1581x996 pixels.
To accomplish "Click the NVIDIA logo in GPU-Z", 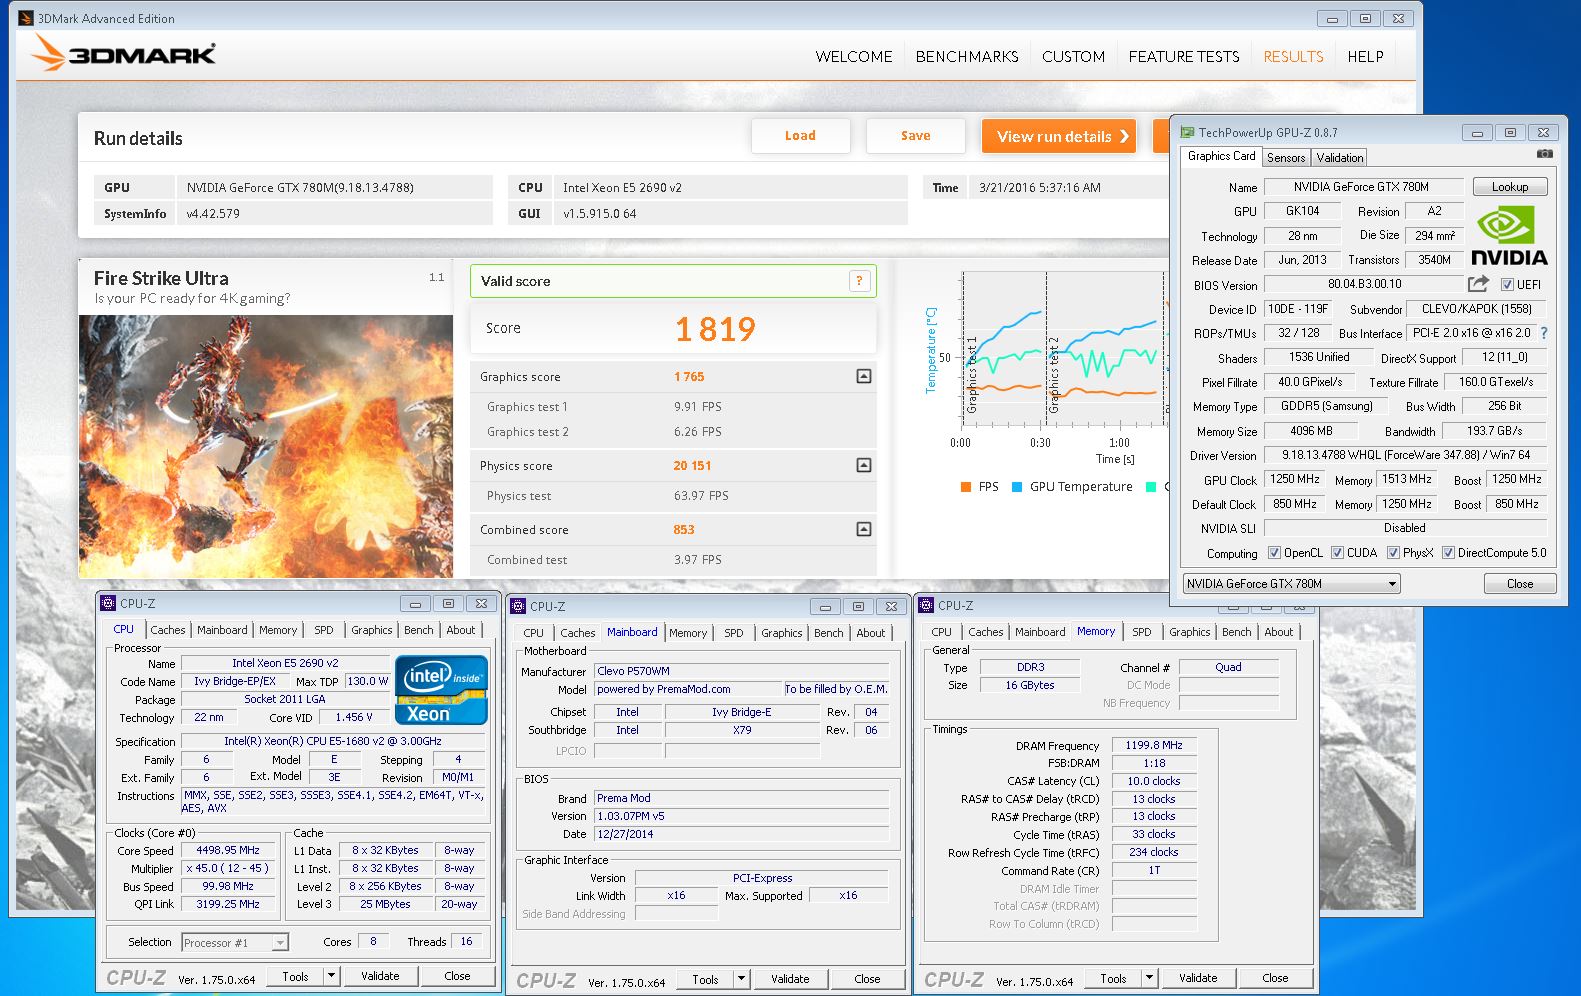I will tap(1509, 235).
